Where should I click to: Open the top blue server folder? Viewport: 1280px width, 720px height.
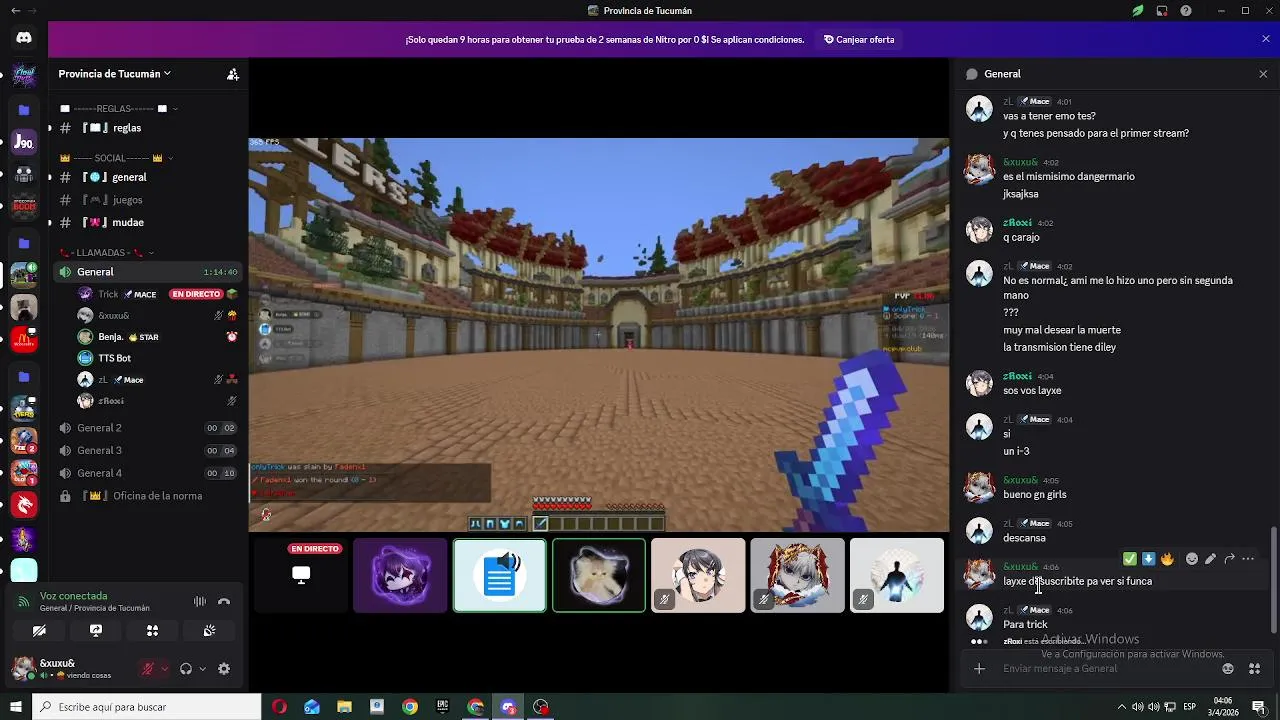pyautogui.click(x=24, y=110)
